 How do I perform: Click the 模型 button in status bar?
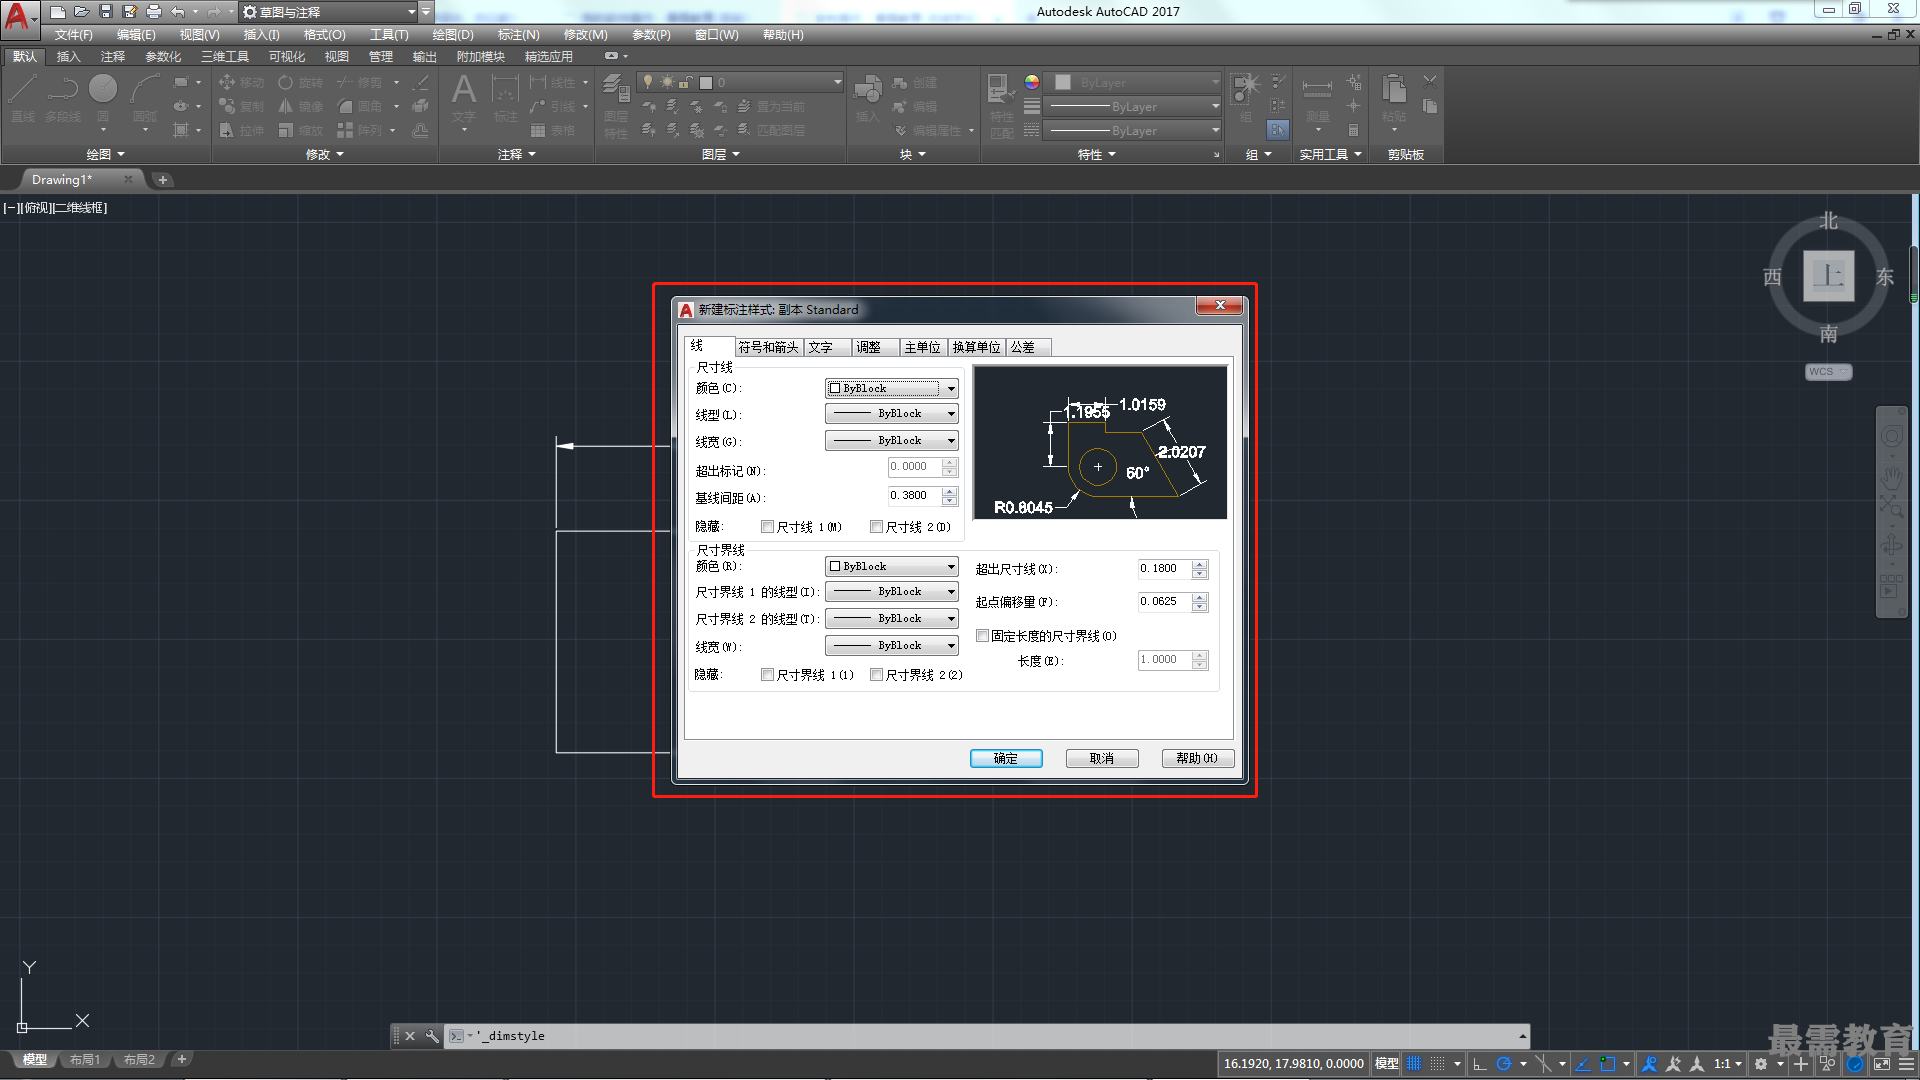1387,1064
